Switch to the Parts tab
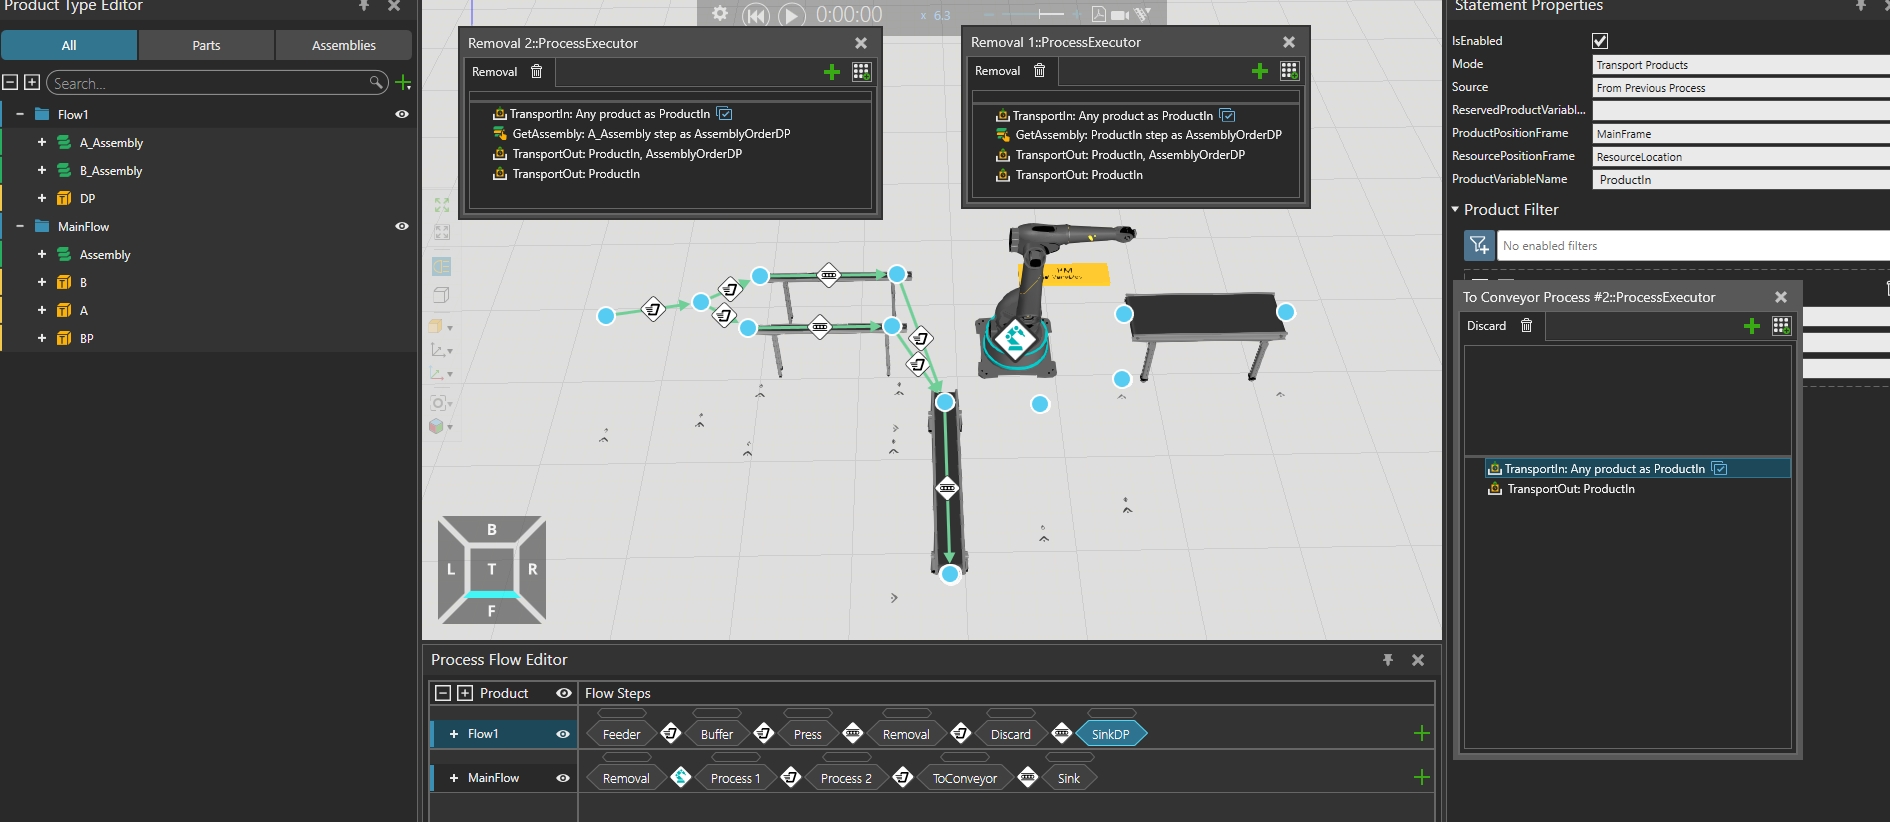1890x822 pixels. click(x=206, y=45)
